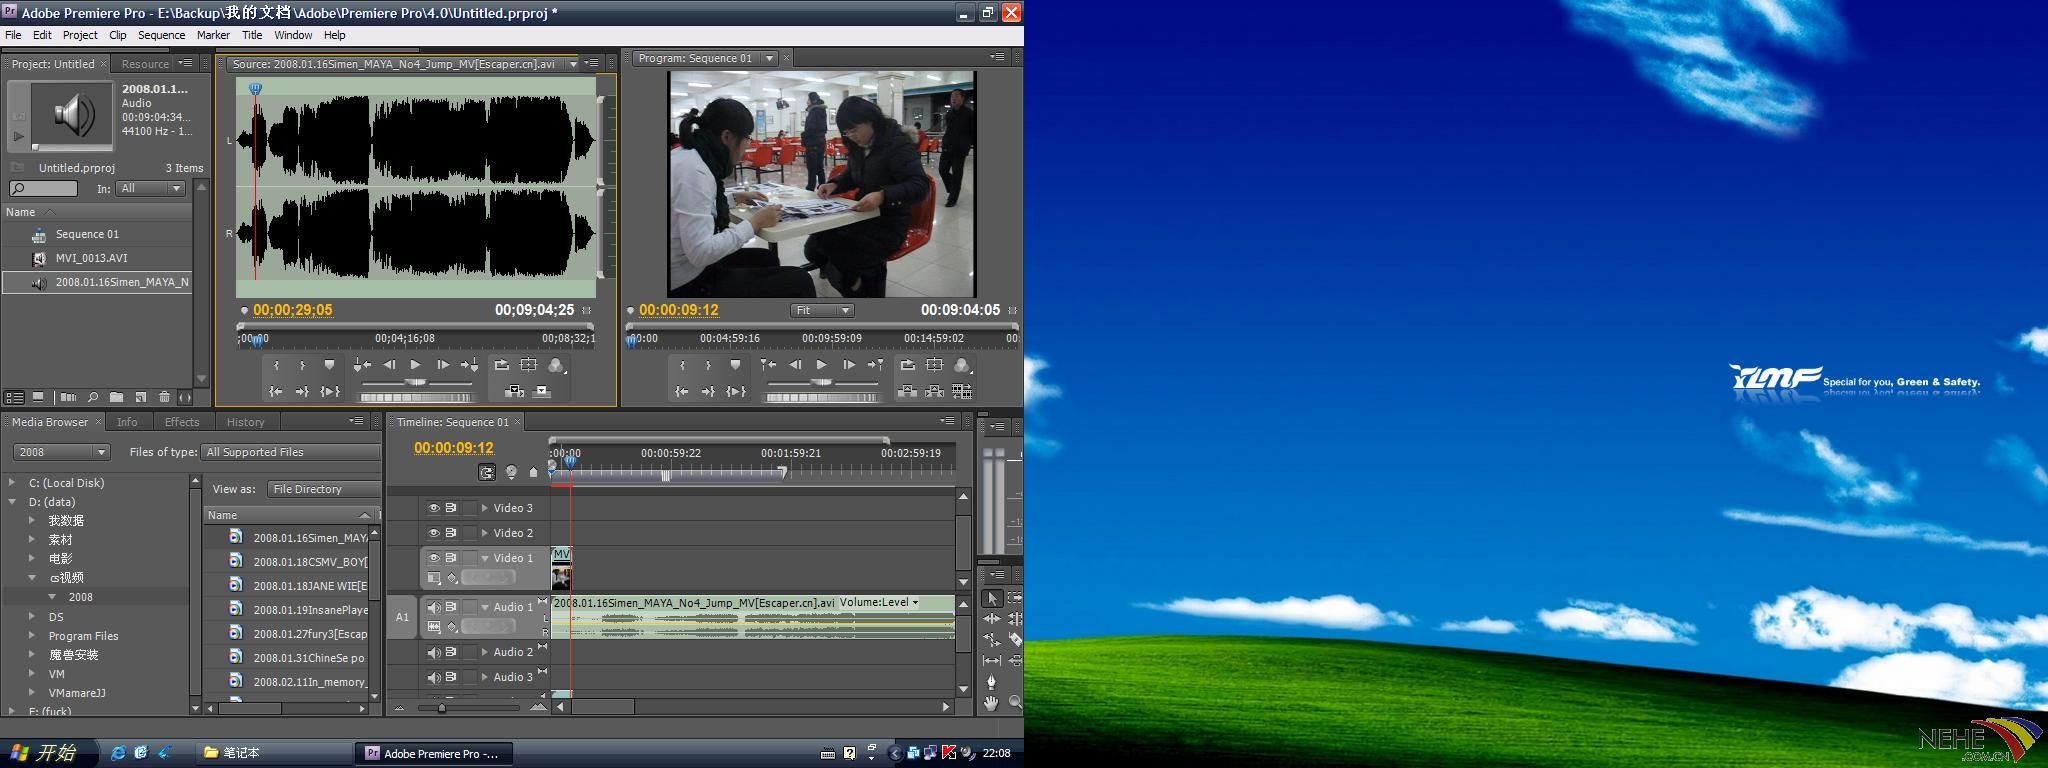Image resolution: width=2048 pixels, height=768 pixels.
Task: Play the sequence in Program monitor
Action: pos(822,365)
